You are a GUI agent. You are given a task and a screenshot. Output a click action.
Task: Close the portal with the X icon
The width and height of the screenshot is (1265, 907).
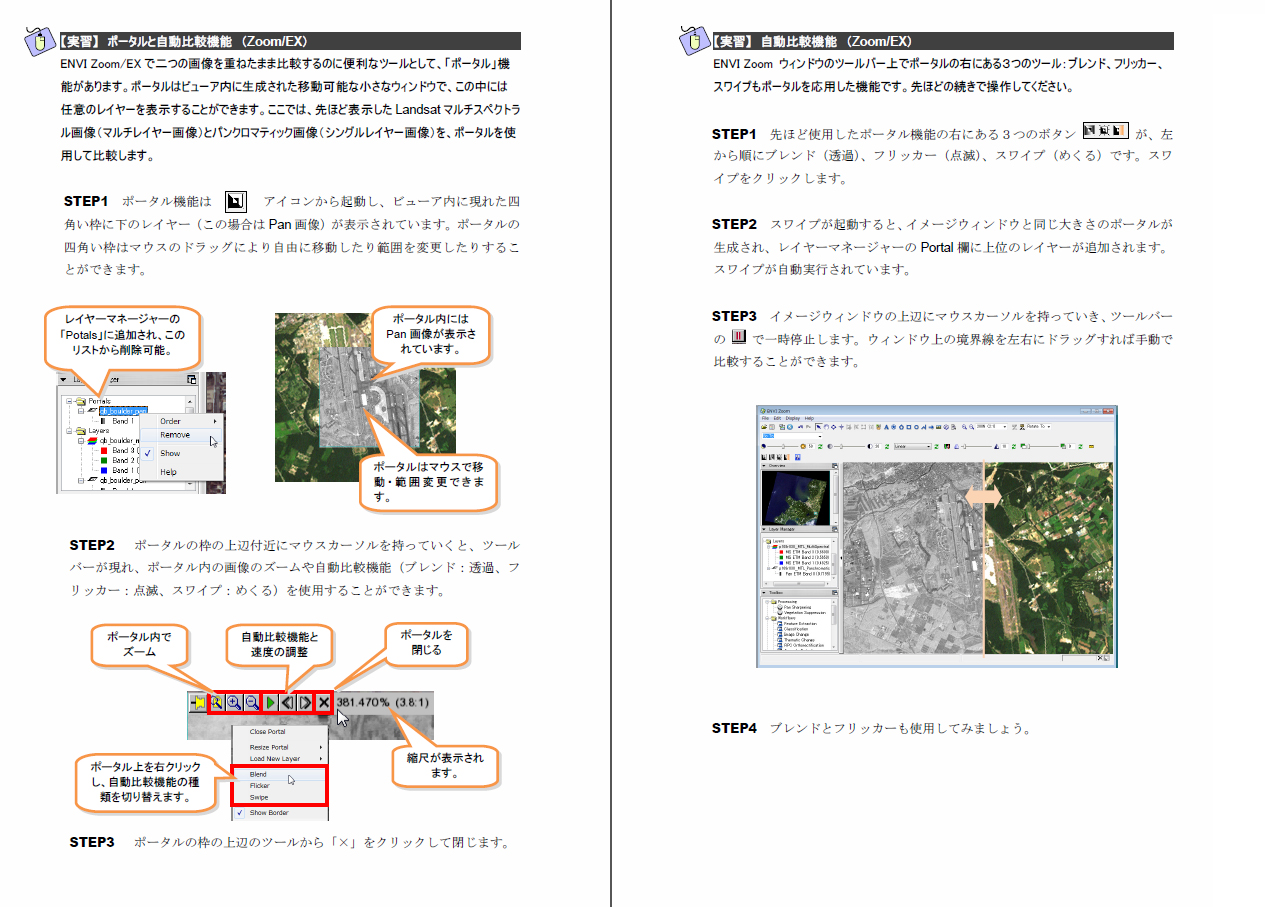(323, 703)
